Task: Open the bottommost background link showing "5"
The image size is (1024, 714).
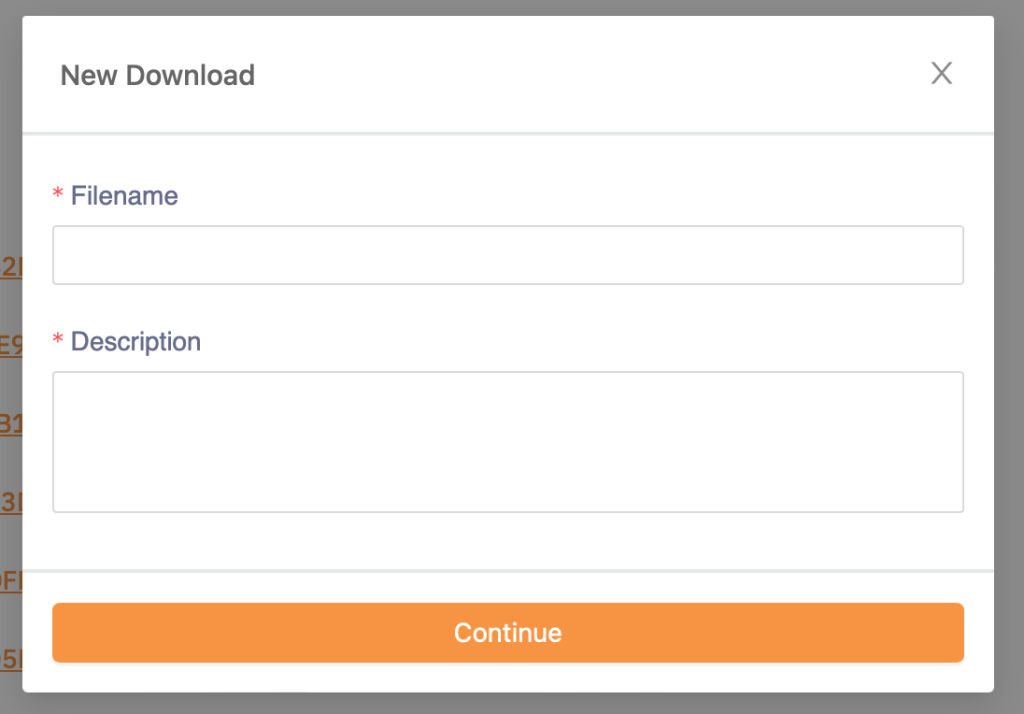Action: (x=10, y=659)
